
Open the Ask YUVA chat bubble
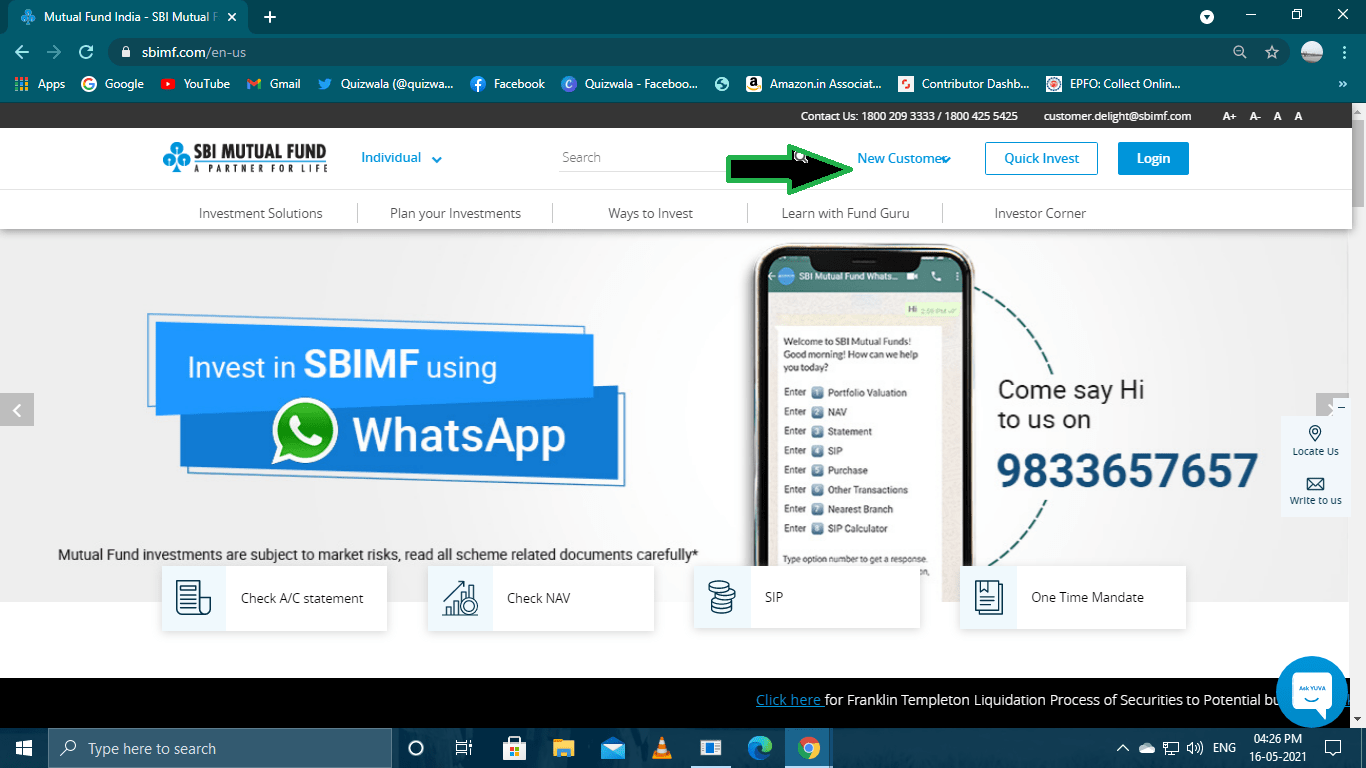point(1311,691)
